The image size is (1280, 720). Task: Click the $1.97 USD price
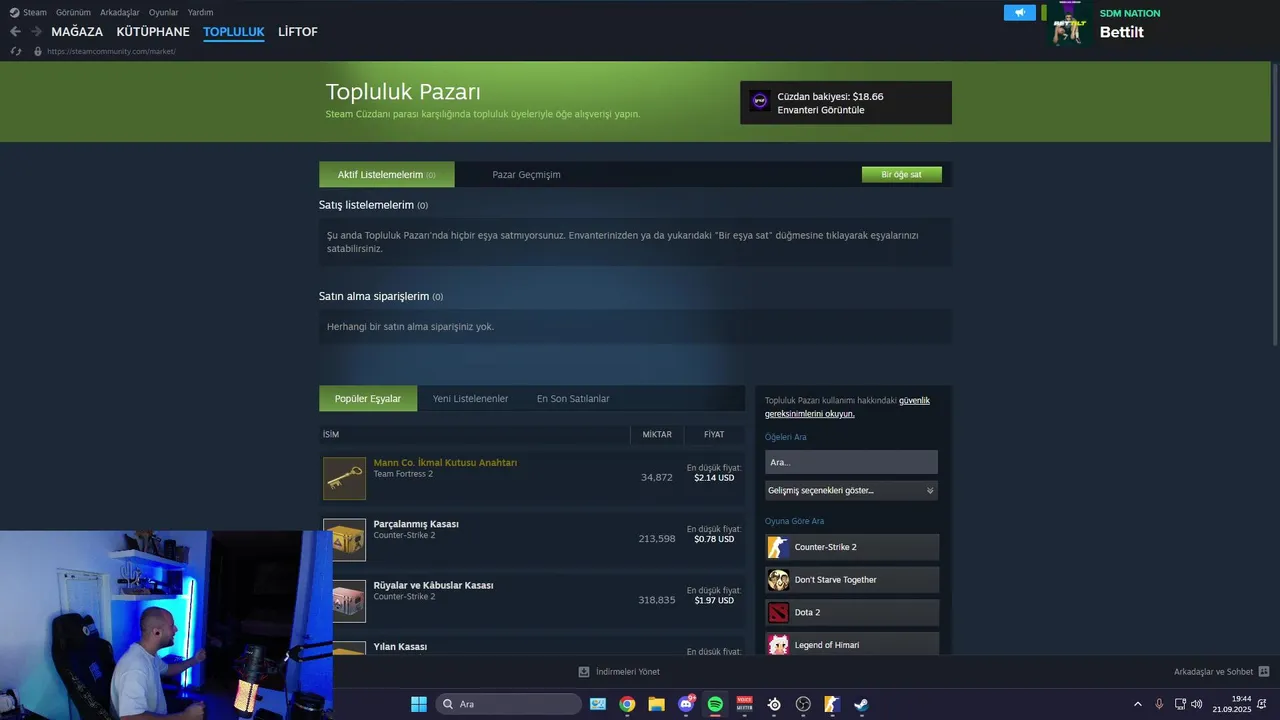pos(714,600)
